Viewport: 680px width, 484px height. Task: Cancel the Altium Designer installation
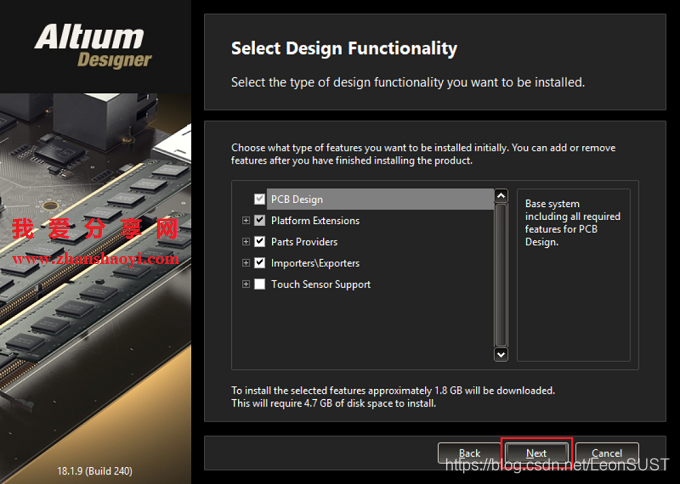[606, 453]
